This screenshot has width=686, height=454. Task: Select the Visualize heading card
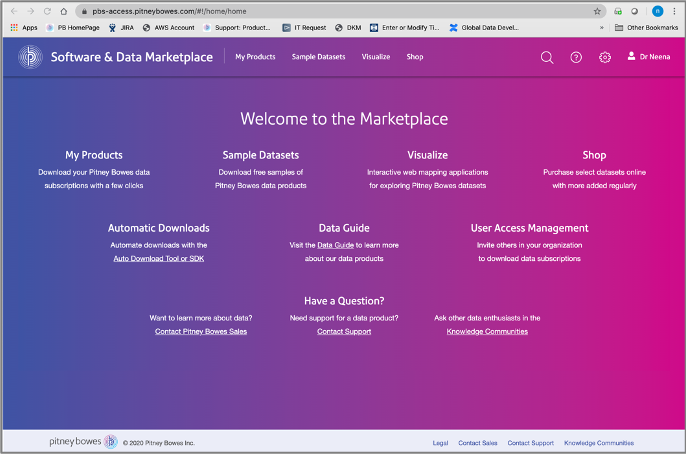[x=427, y=155]
